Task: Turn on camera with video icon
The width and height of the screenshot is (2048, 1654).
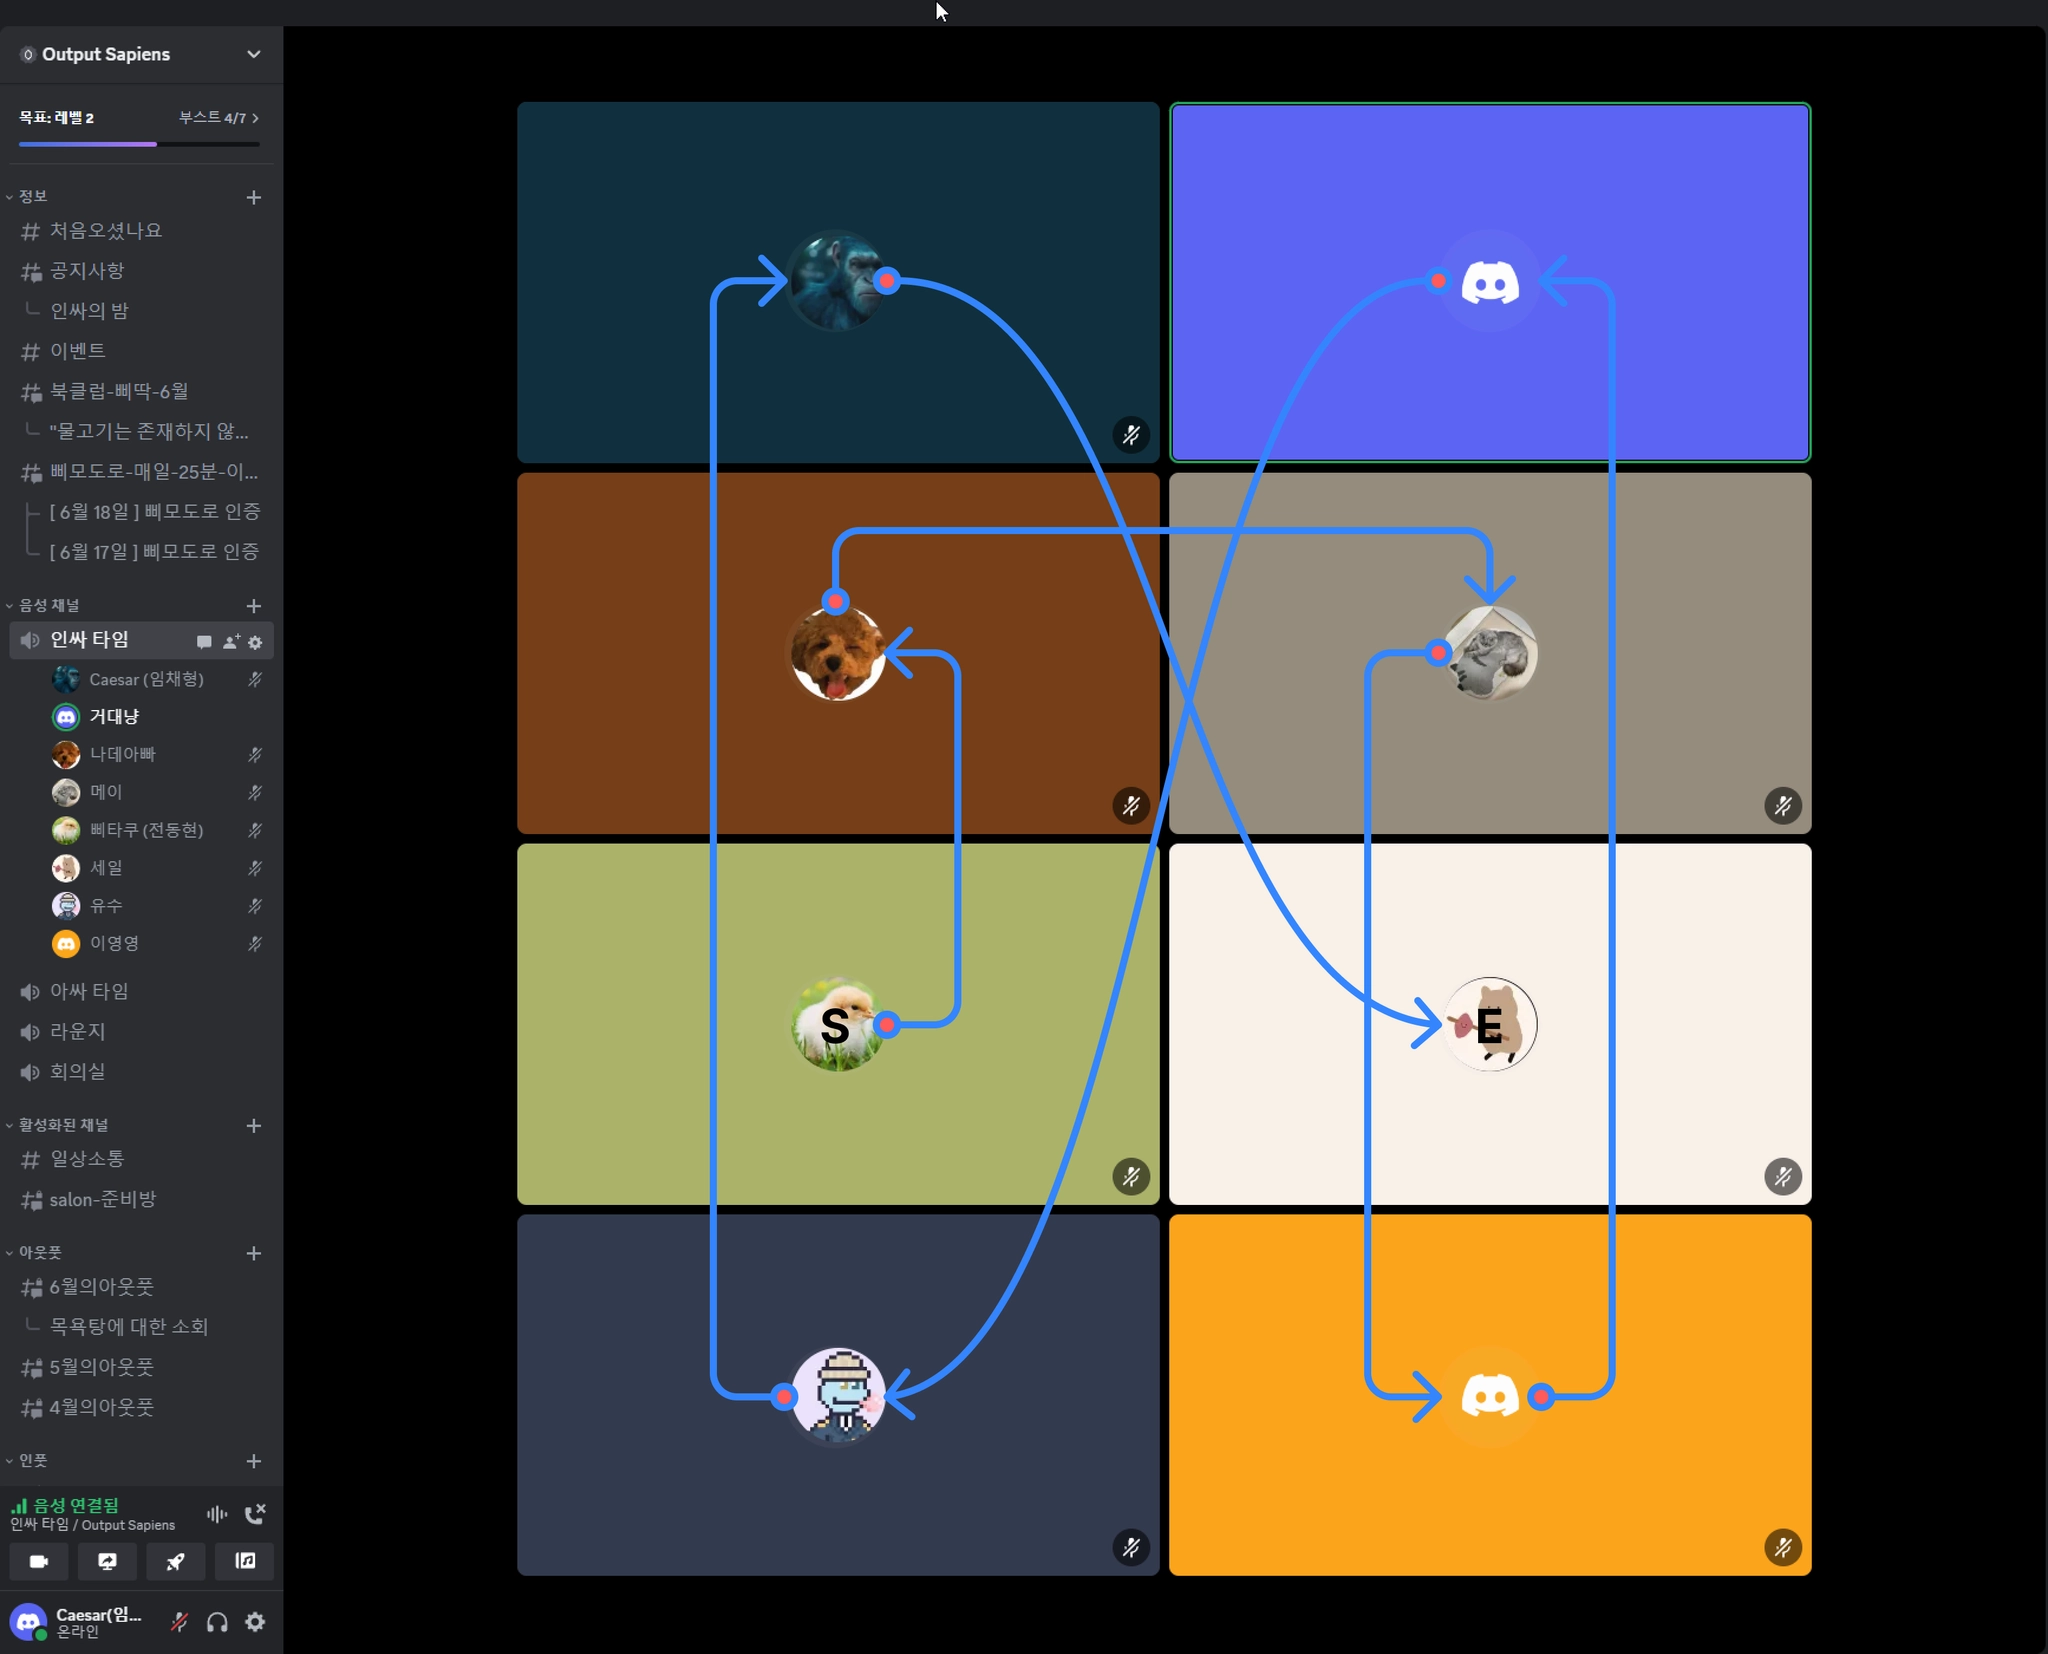Action: click(x=39, y=1561)
